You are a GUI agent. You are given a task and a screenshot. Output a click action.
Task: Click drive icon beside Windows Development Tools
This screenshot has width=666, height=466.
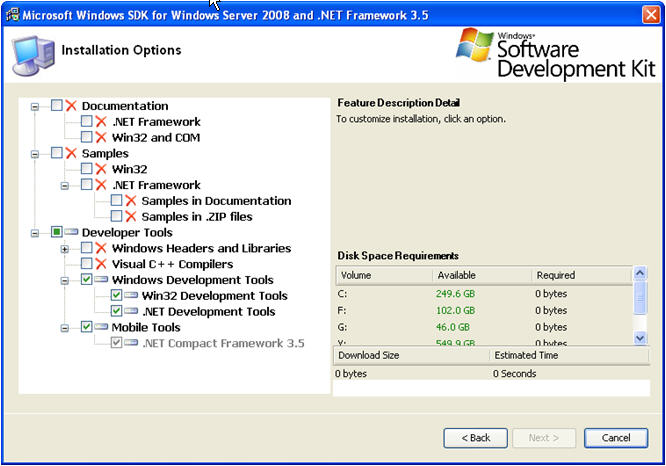pyautogui.click(x=101, y=280)
